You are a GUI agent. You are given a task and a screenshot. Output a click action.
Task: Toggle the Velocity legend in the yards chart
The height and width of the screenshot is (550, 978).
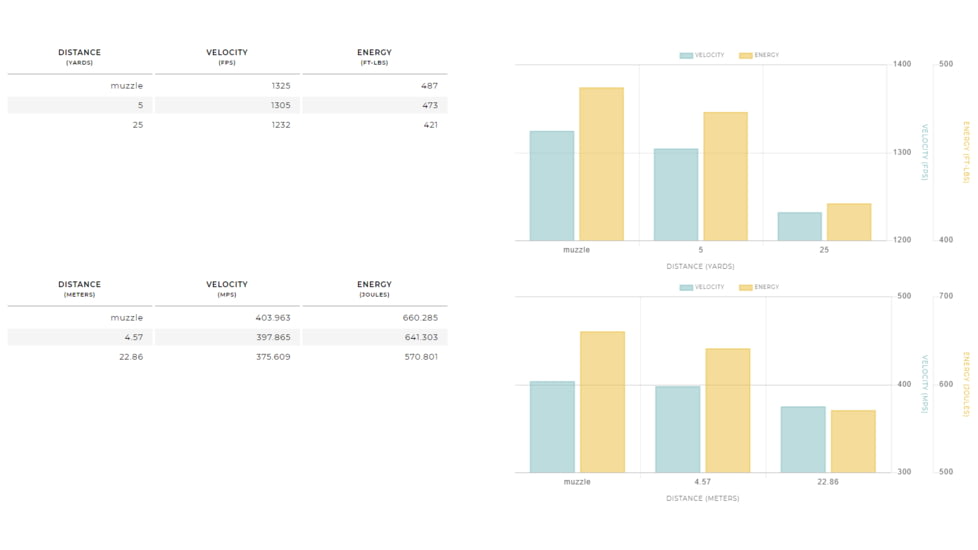tap(702, 56)
